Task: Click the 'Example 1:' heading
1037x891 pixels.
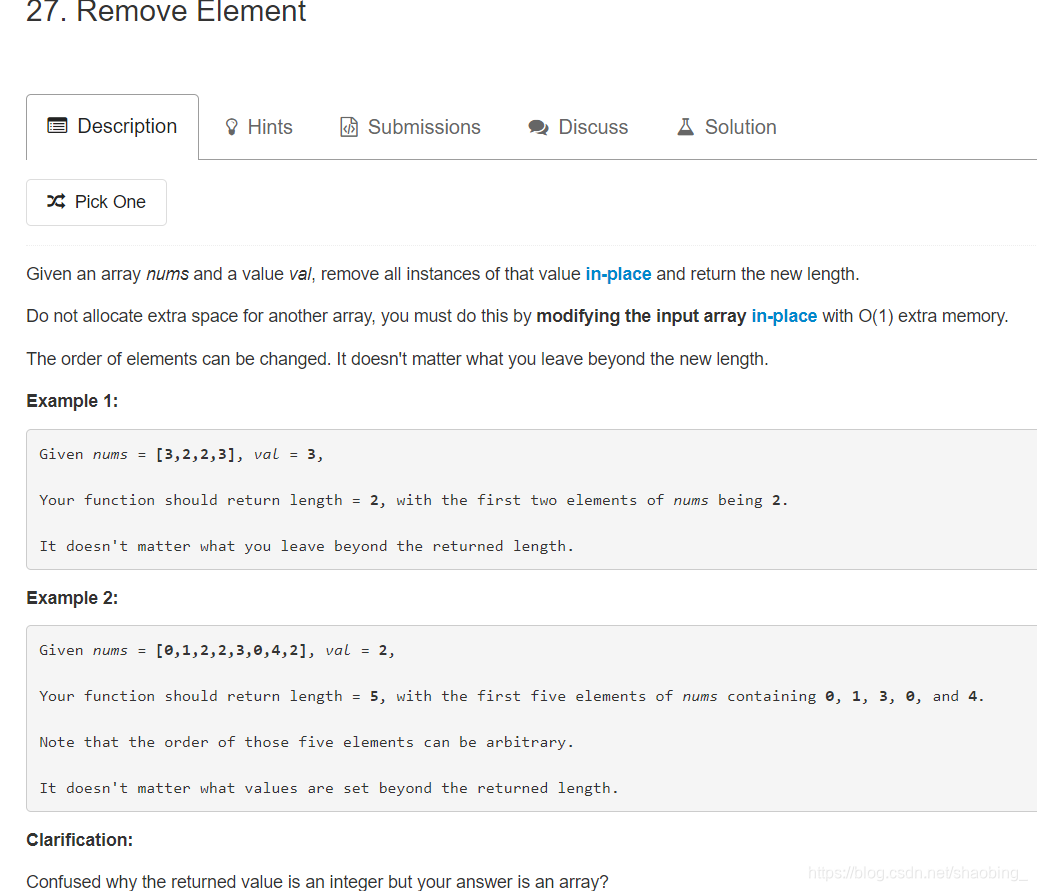Action: tap(72, 401)
